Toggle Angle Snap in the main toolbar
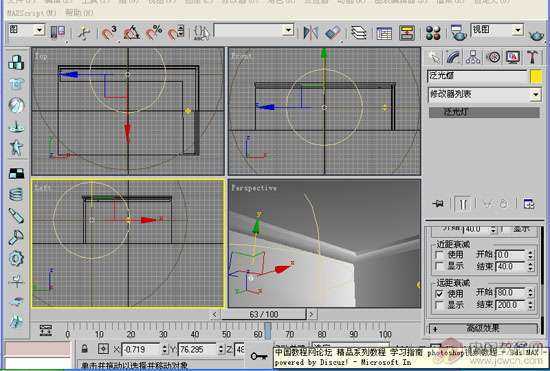550x371 pixels. point(131,33)
